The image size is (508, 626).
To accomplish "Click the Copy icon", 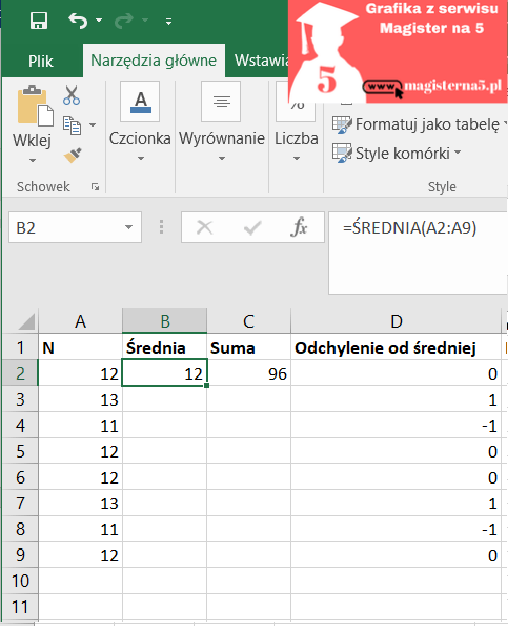I will click(72, 125).
